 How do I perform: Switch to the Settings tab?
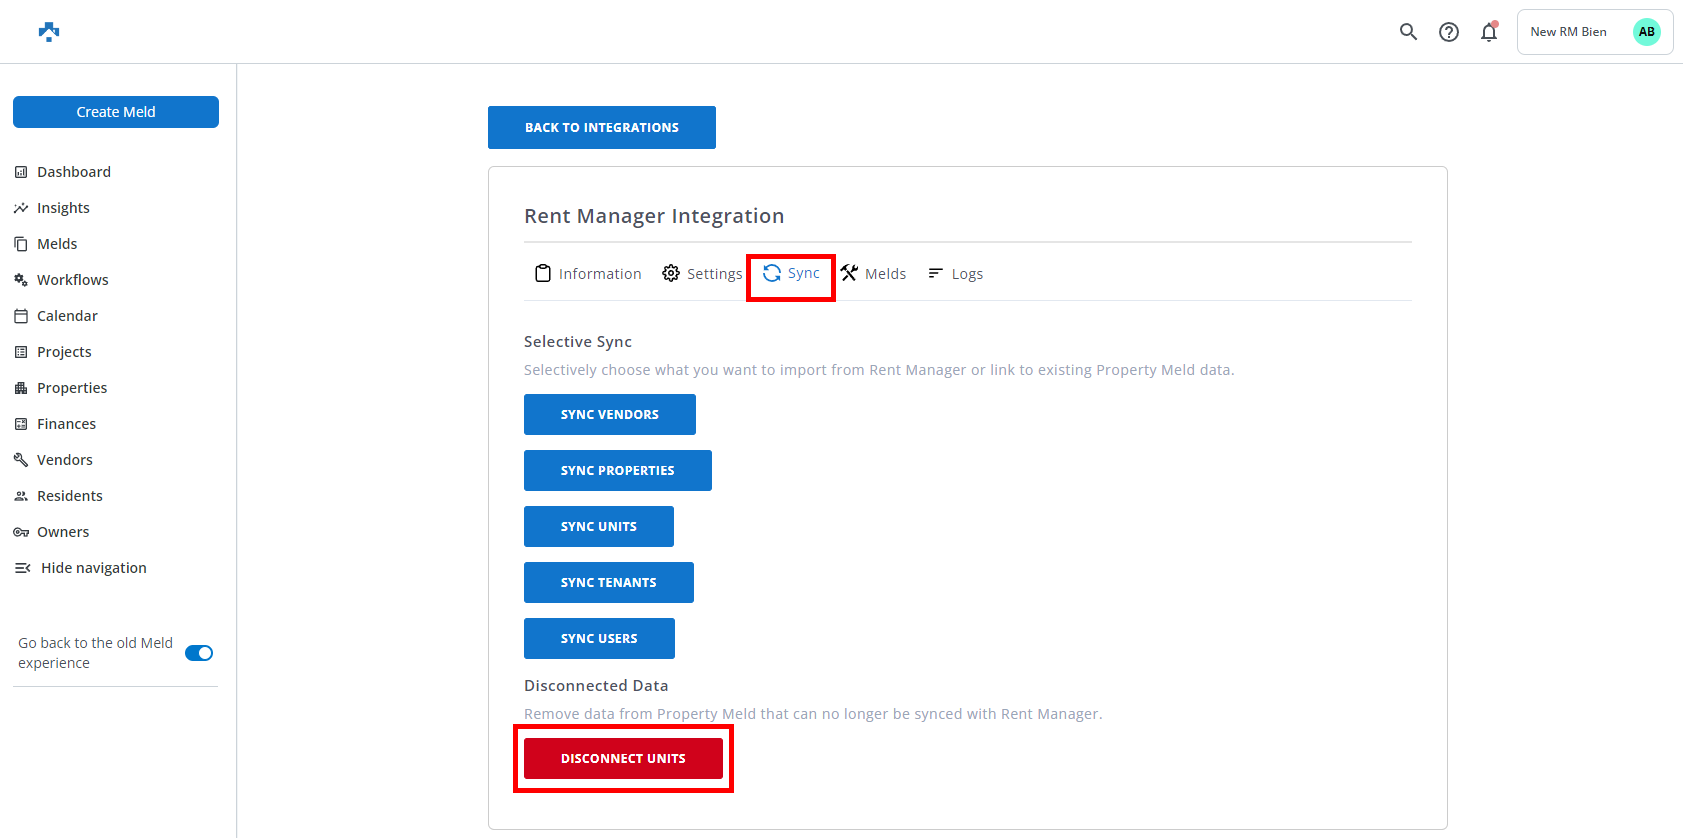tap(702, 274)
